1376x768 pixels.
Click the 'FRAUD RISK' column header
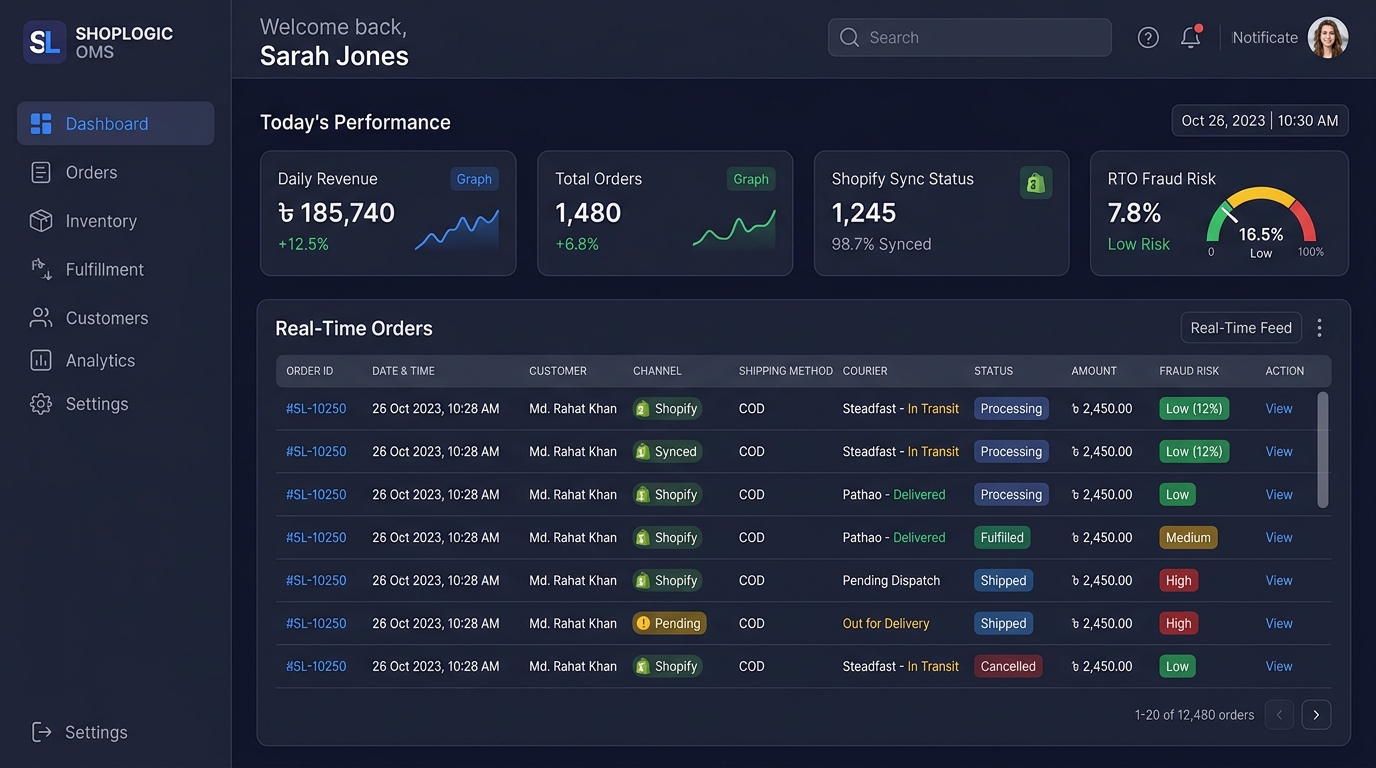(1189, 371)
